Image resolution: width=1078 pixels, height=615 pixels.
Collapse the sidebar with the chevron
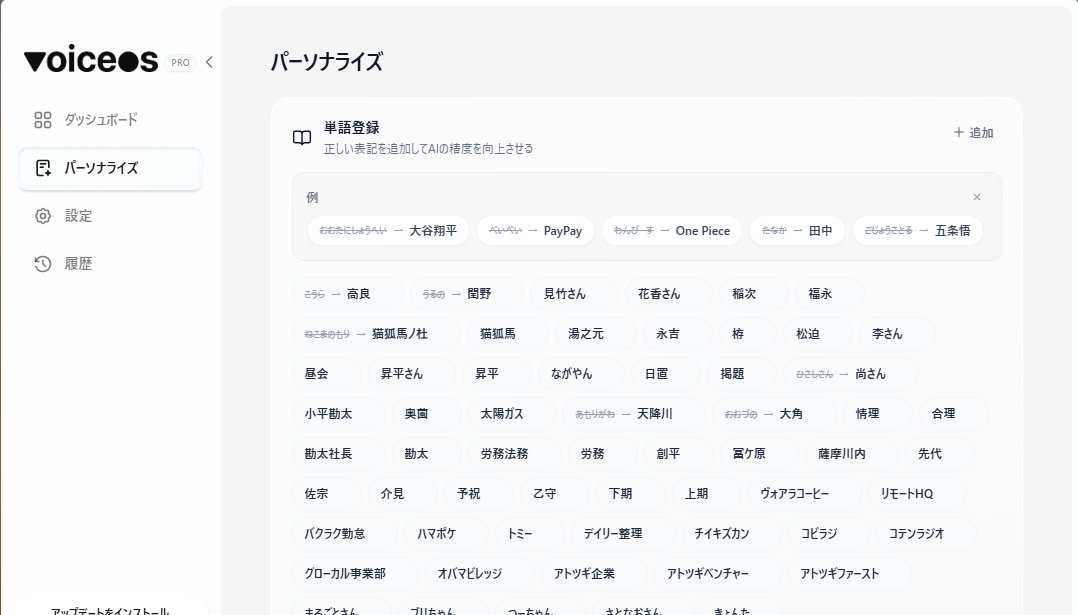click(209, 63)
